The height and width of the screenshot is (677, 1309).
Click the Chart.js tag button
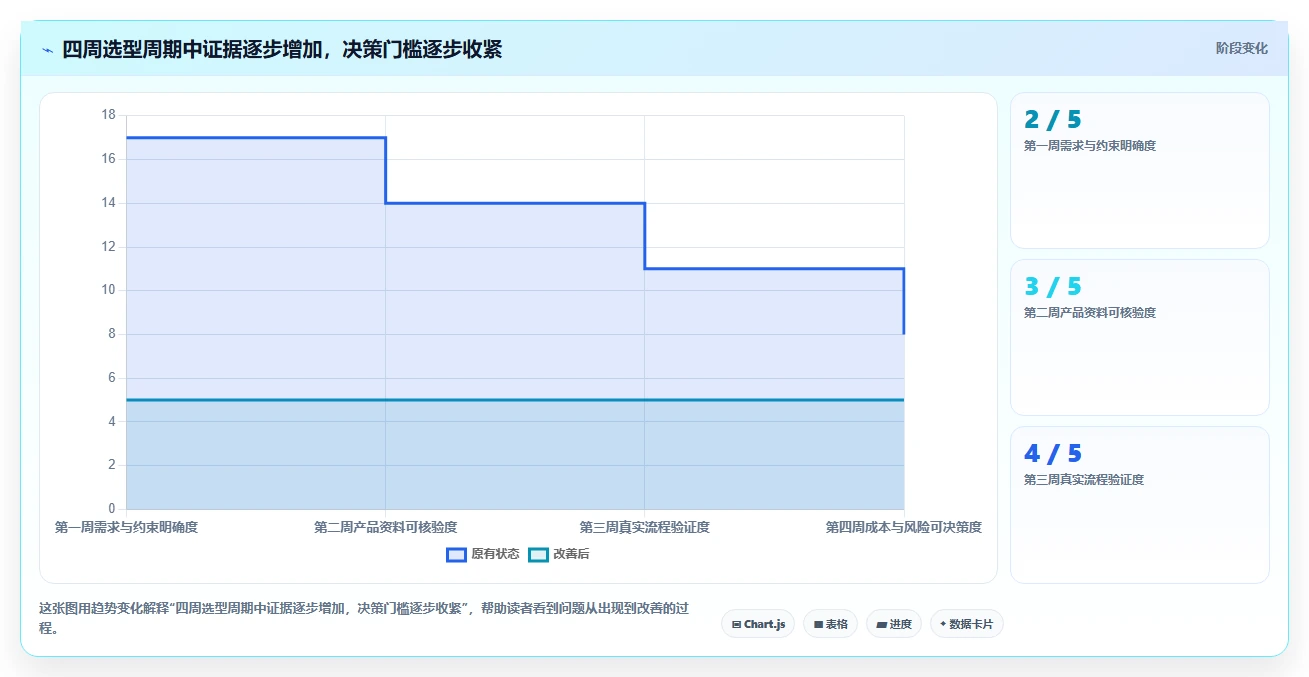tap(758, 624)
